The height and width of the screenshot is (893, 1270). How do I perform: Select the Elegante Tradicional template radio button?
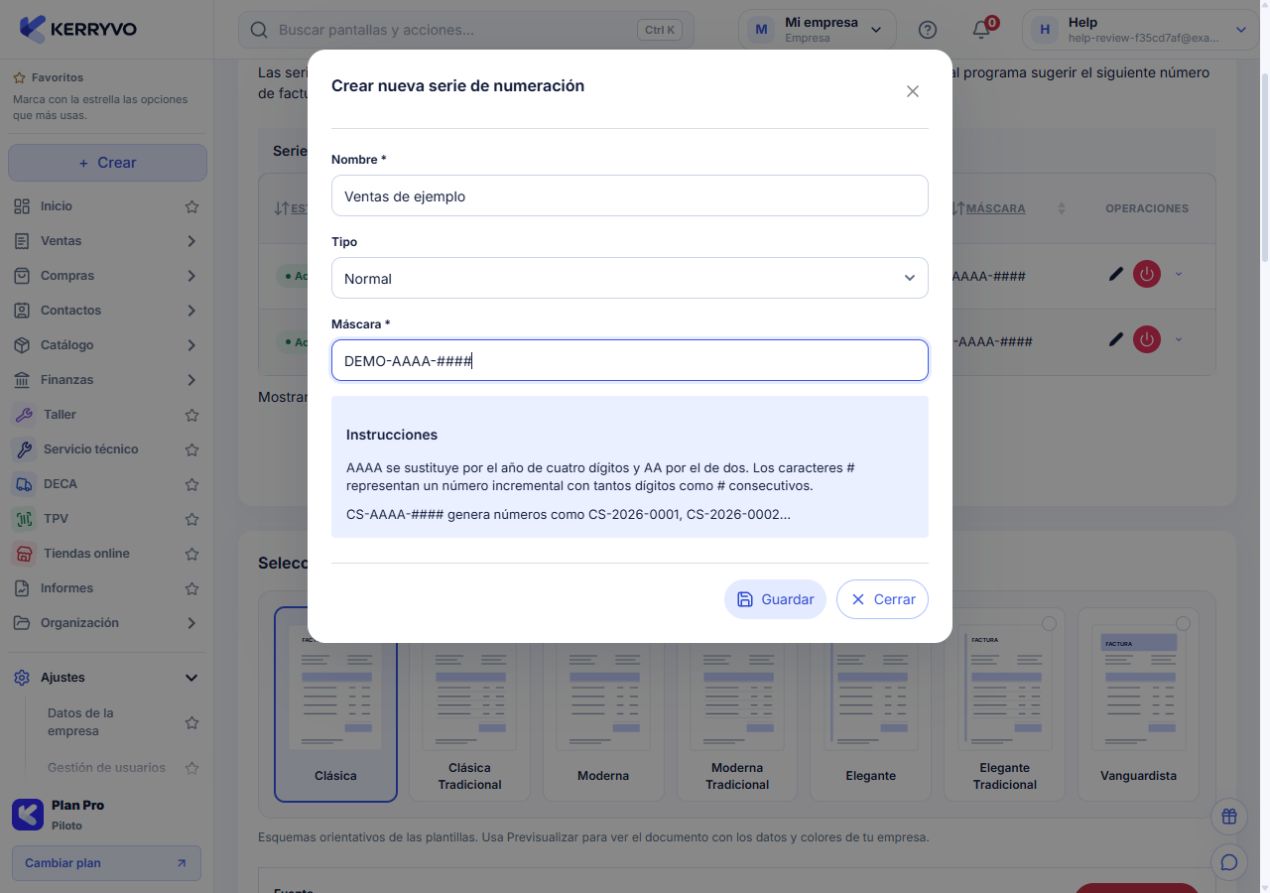click(x=1049, y=623)
